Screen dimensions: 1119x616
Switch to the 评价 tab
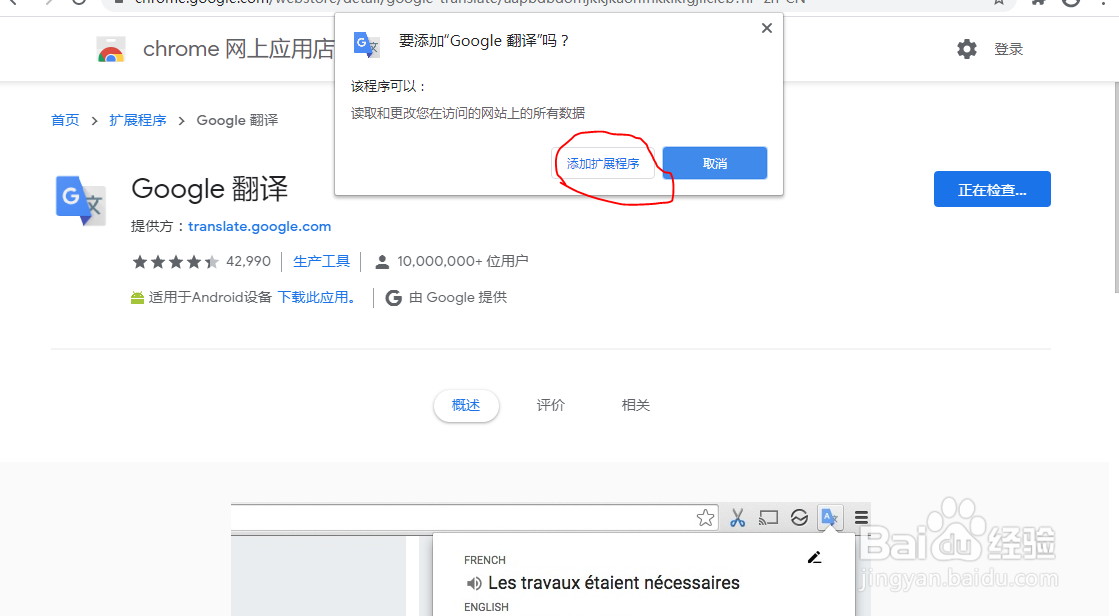coord(550,405)
